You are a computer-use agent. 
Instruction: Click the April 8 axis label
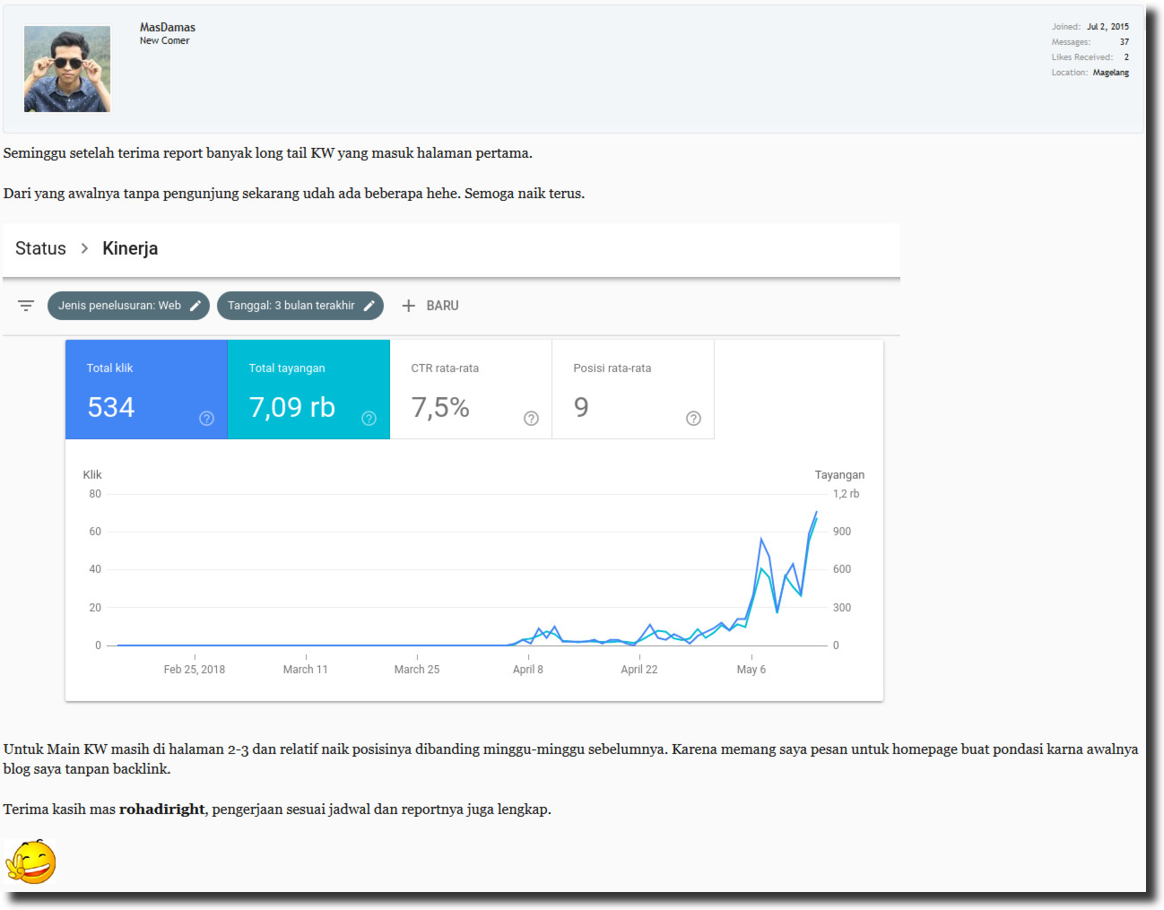pos(528,670)
